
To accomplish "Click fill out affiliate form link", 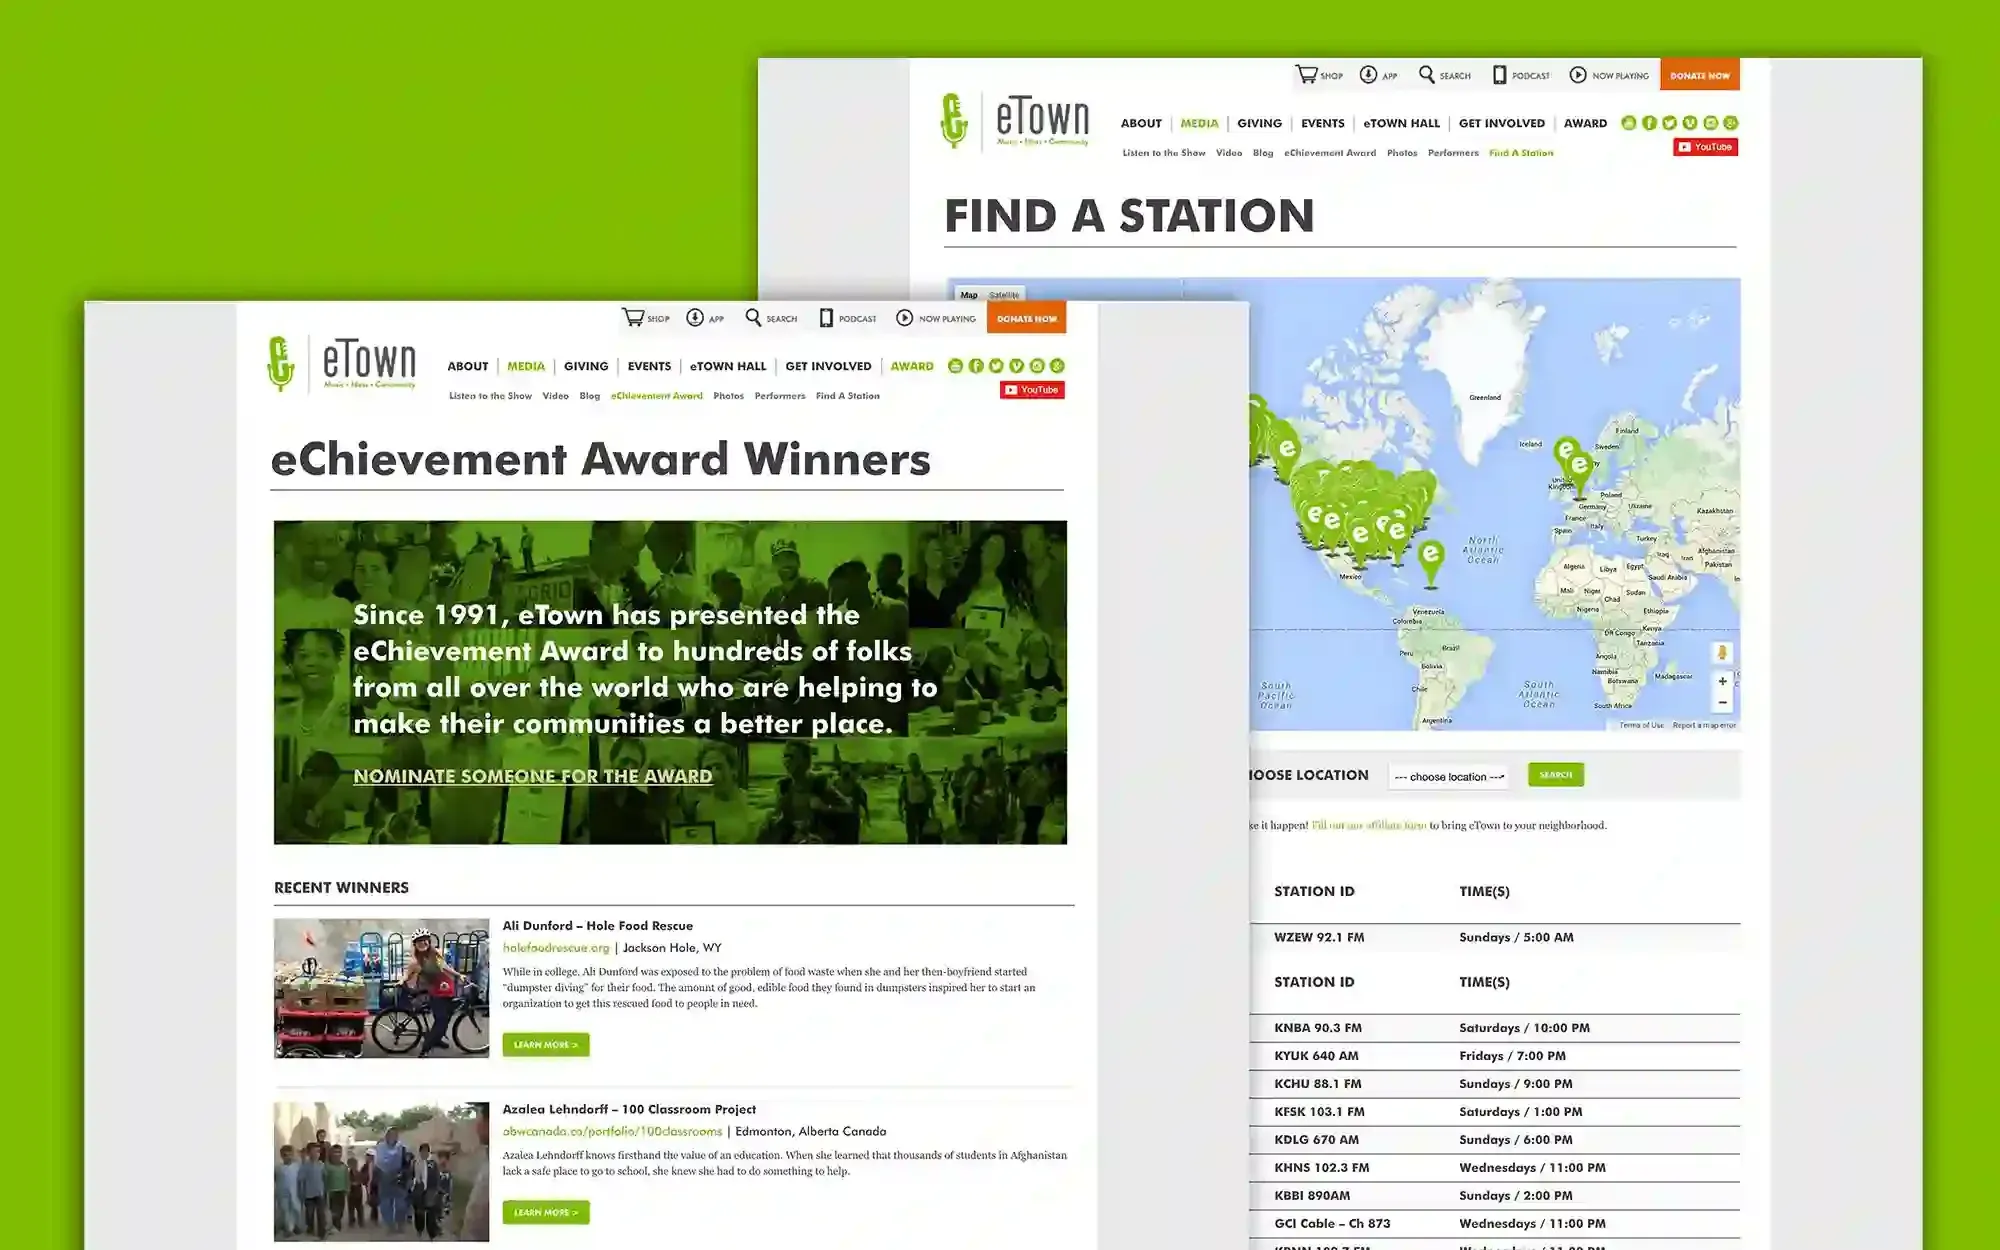I will [x=1369, y=825].
